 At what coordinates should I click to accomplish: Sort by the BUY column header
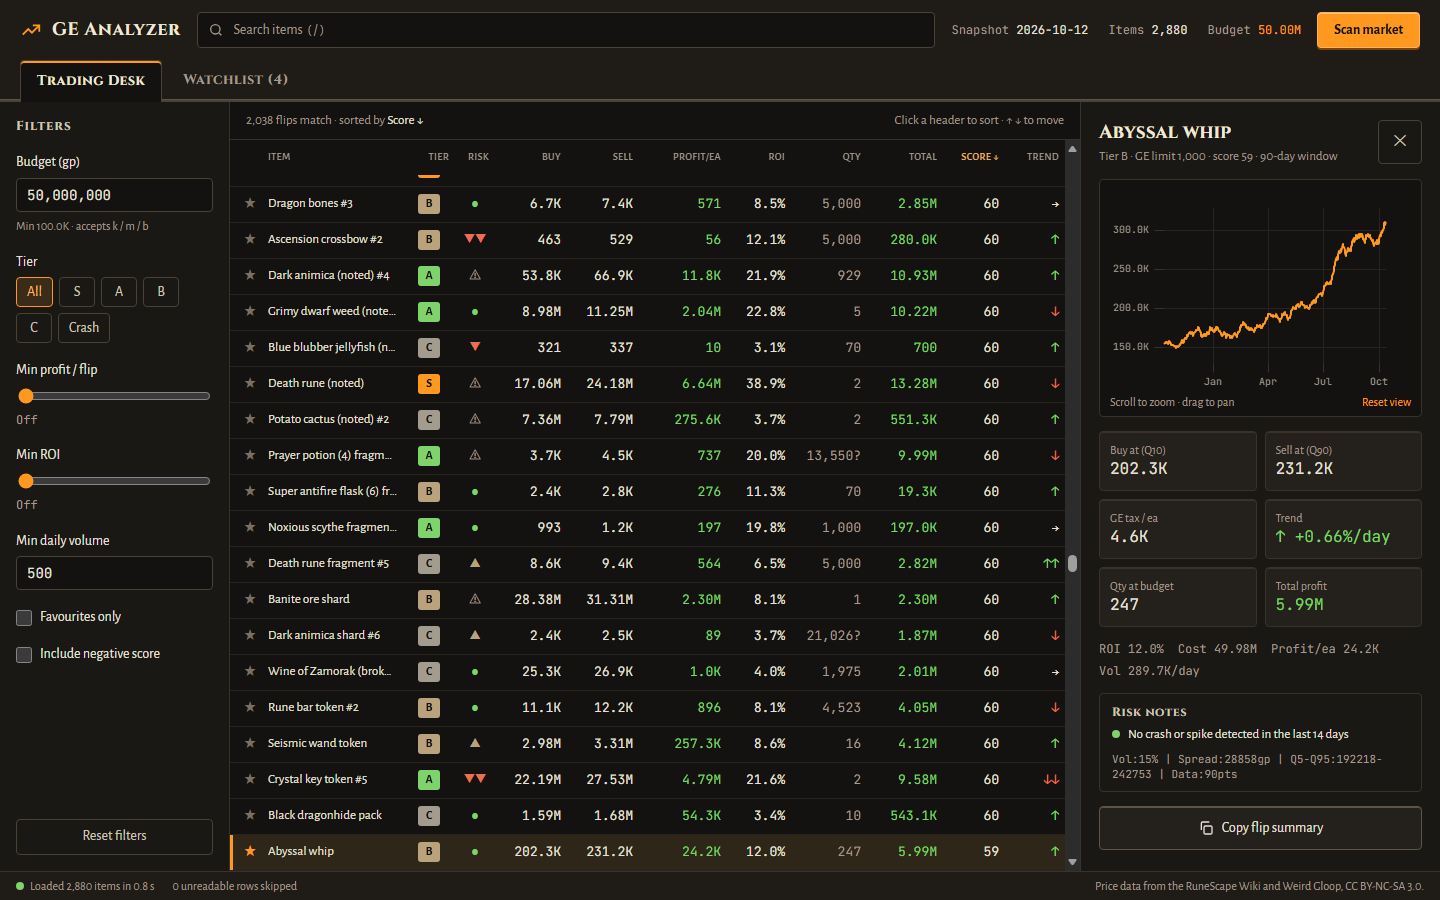click(x=551, y=157)
